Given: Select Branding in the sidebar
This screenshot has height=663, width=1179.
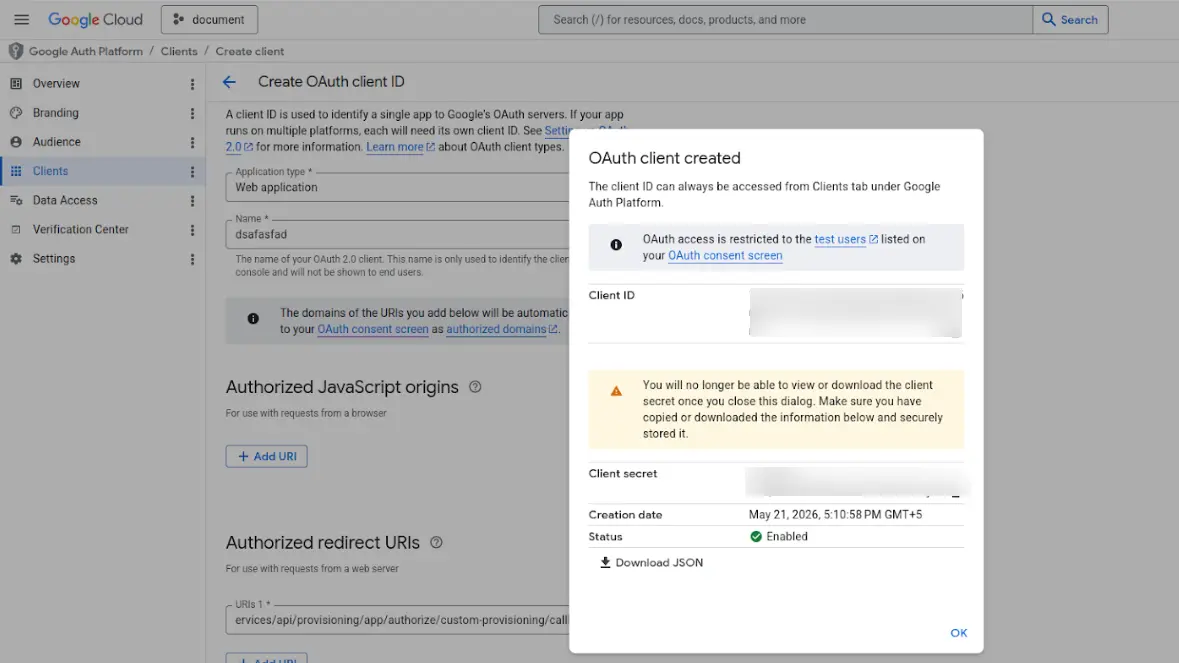Looking at the screenshot, I should point(55,113).
